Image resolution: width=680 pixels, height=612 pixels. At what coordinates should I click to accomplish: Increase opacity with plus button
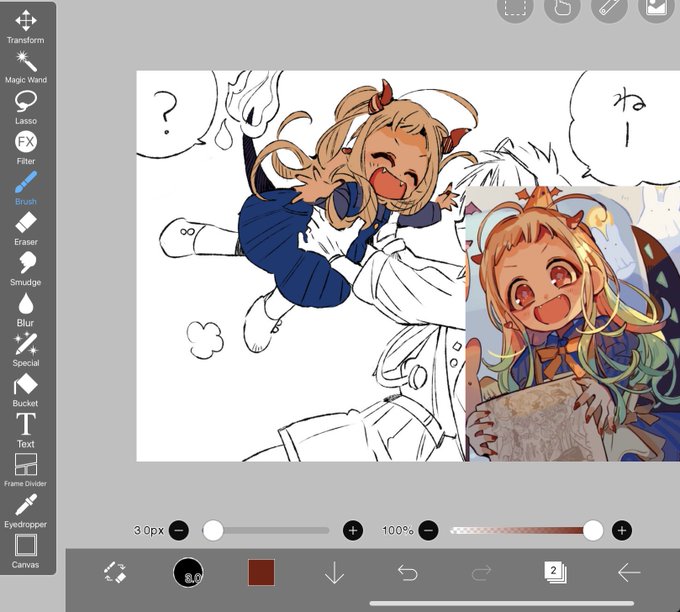pyautogui.click(x=622, y=530)
